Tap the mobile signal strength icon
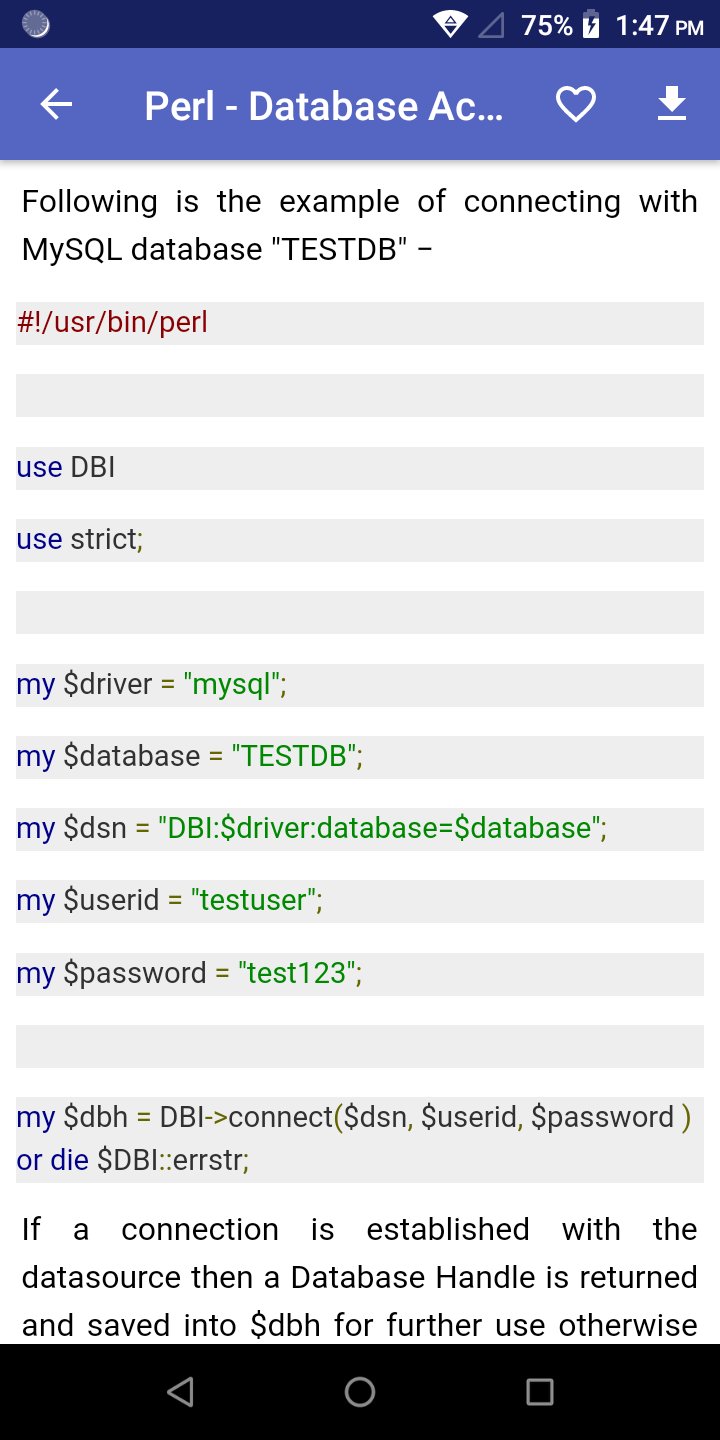 tap(492, 25)
